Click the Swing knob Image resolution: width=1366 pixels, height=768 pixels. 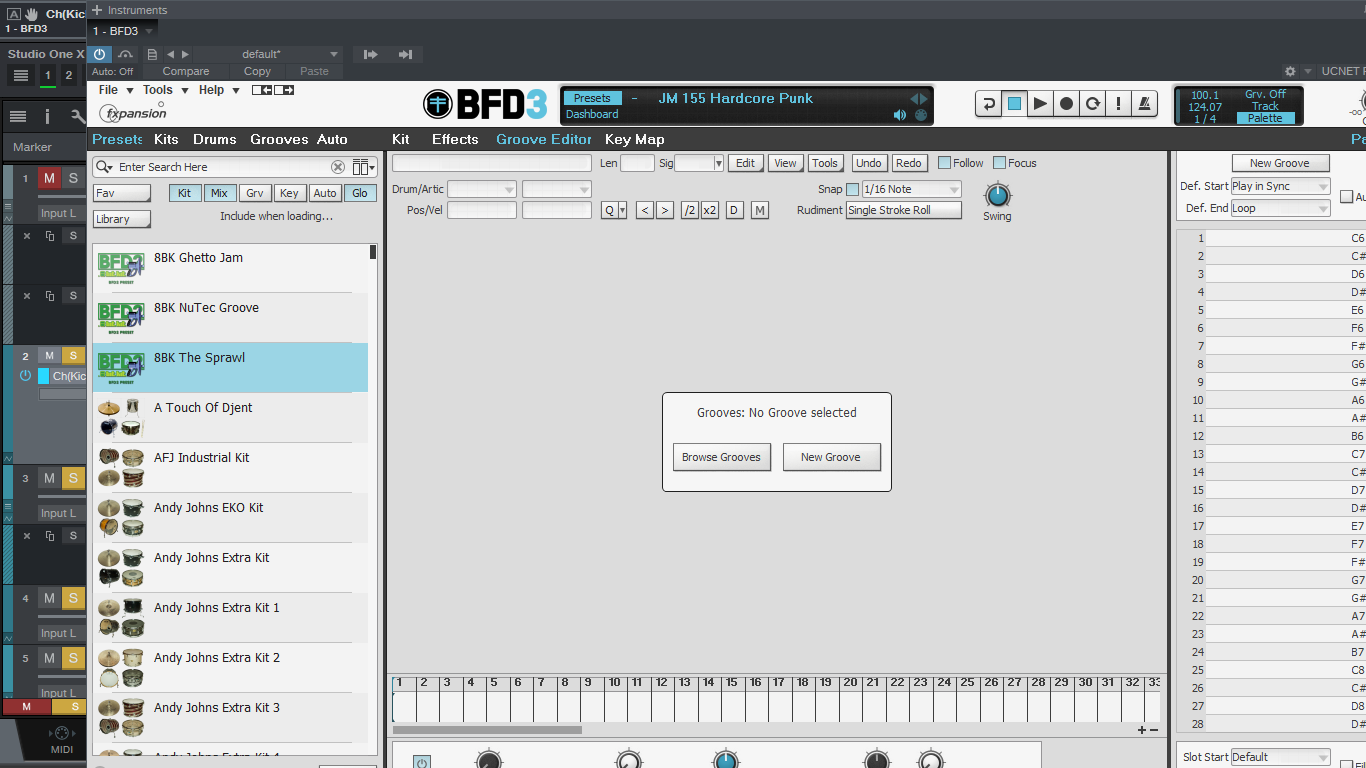[x=997, y=195]
